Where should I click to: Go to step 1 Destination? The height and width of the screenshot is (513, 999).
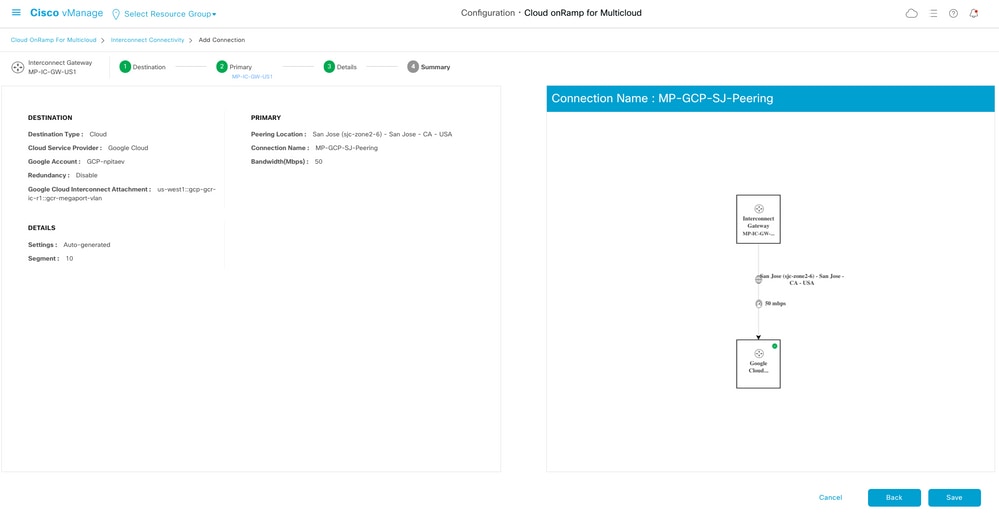(x=143, y=67)
